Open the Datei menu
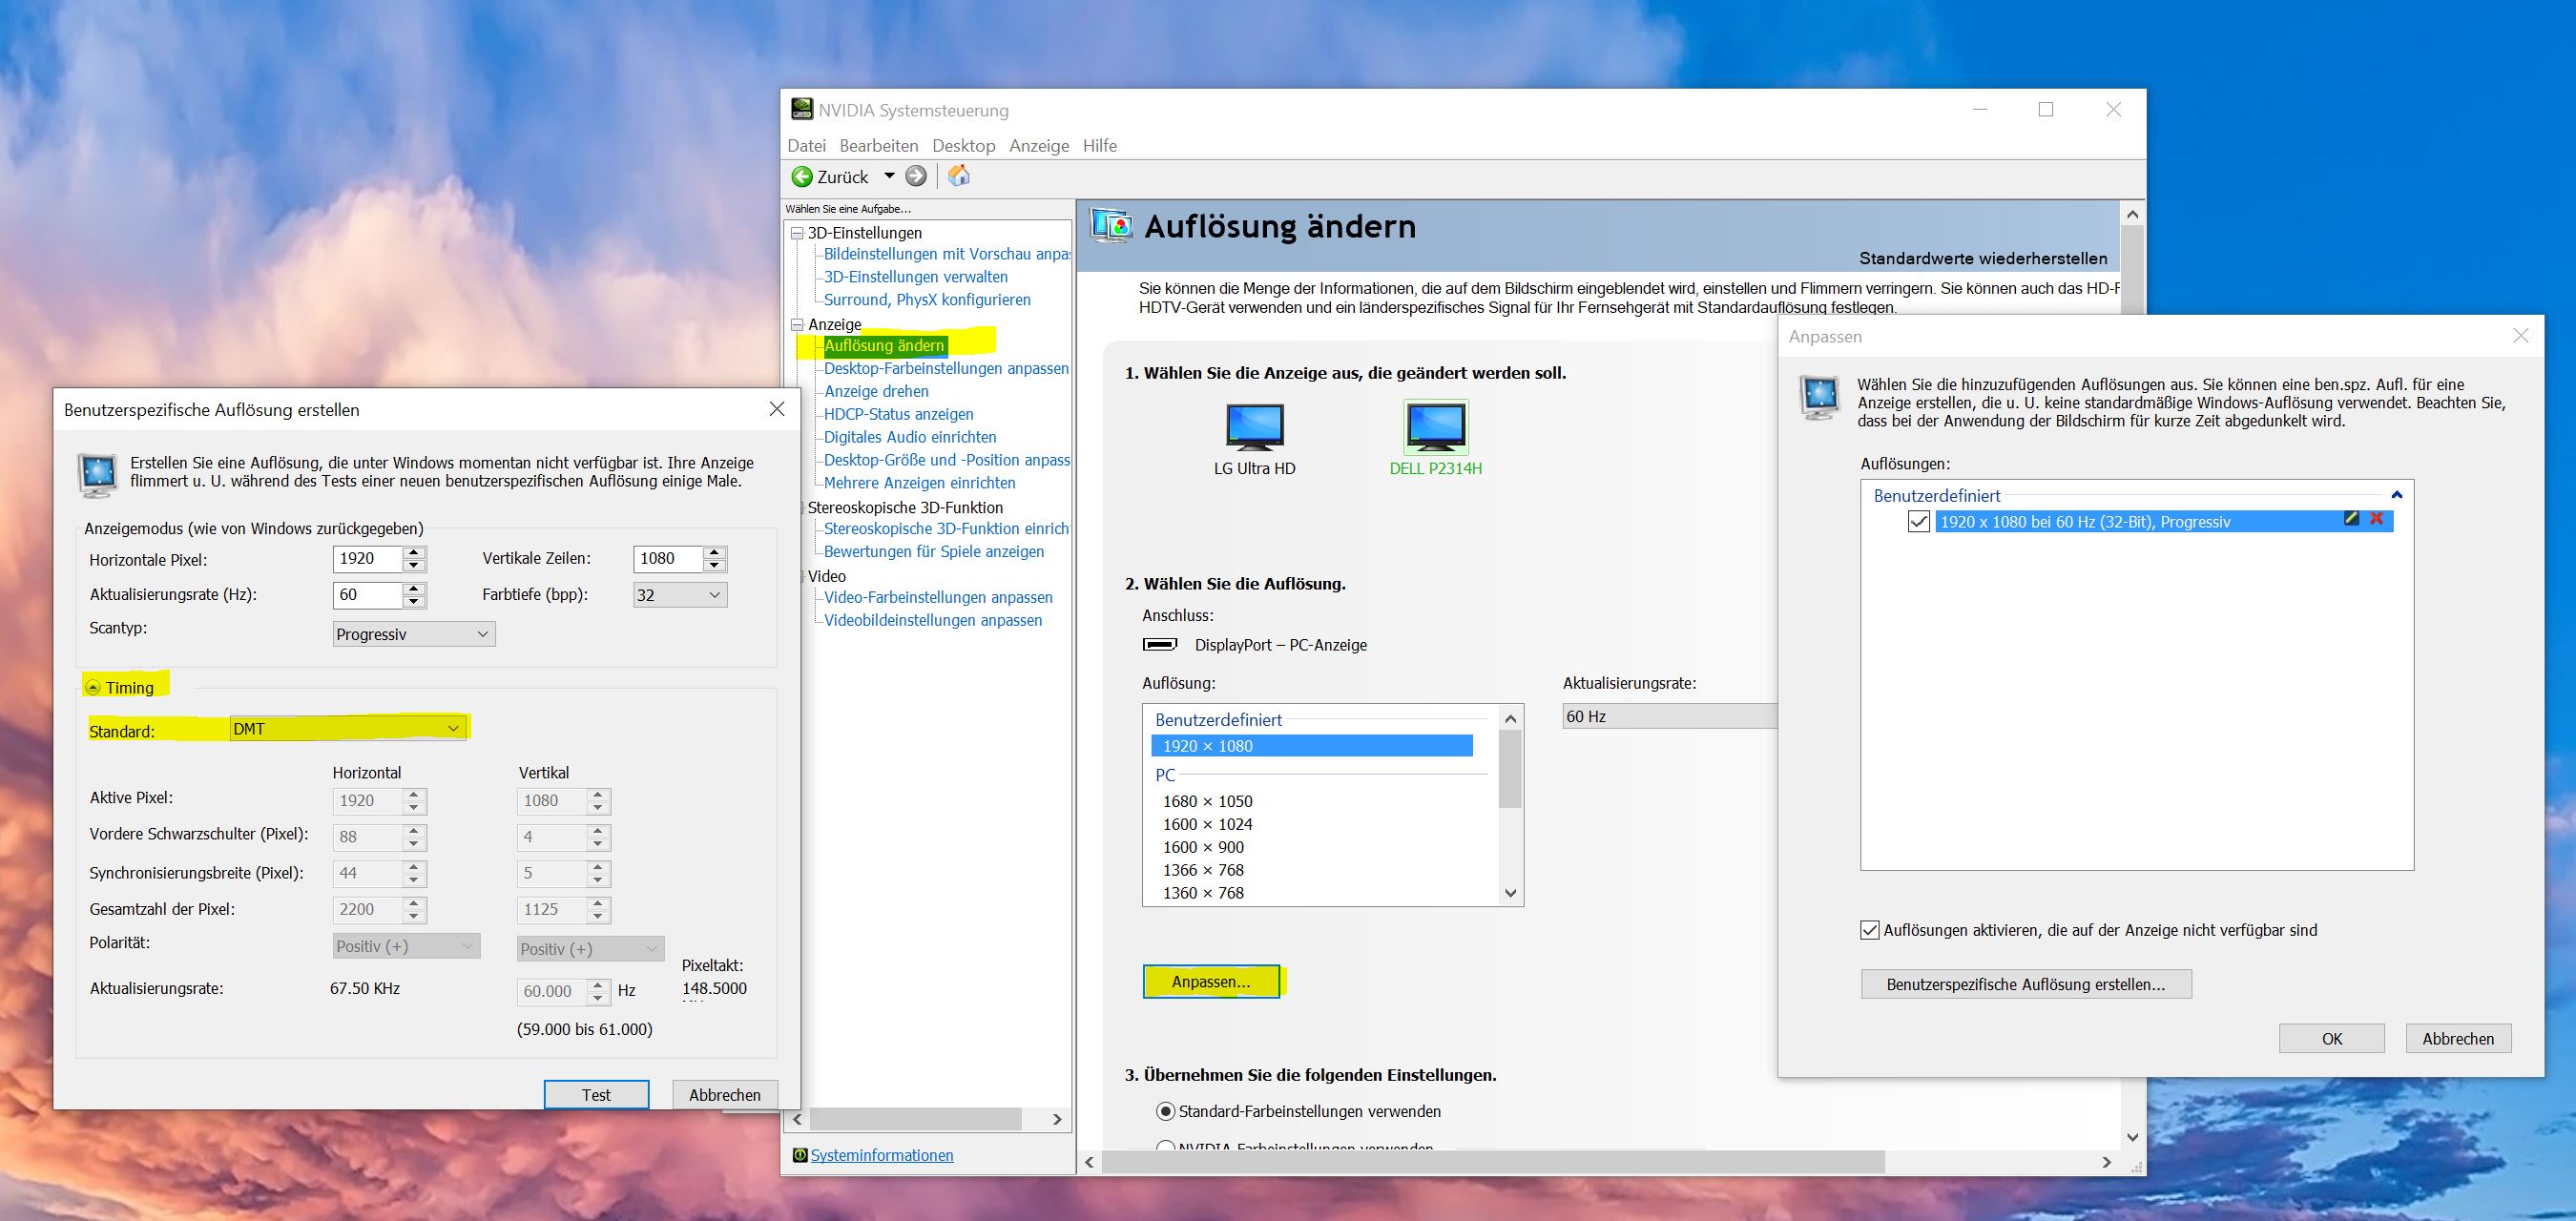The height and width of the screenshot is (1221, 2576). [806, 146]
